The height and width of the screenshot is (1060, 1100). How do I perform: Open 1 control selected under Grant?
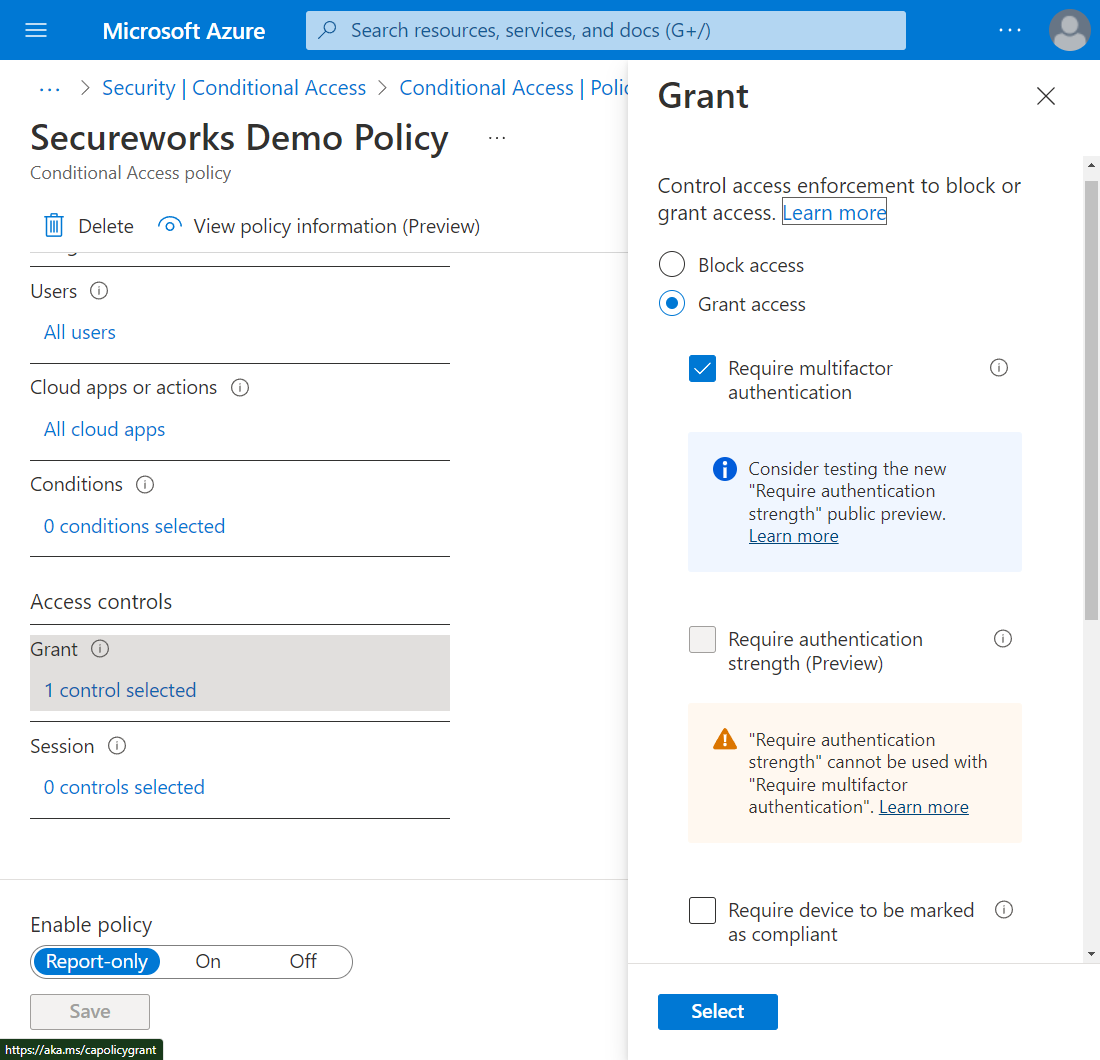click(x=120, y=690)
